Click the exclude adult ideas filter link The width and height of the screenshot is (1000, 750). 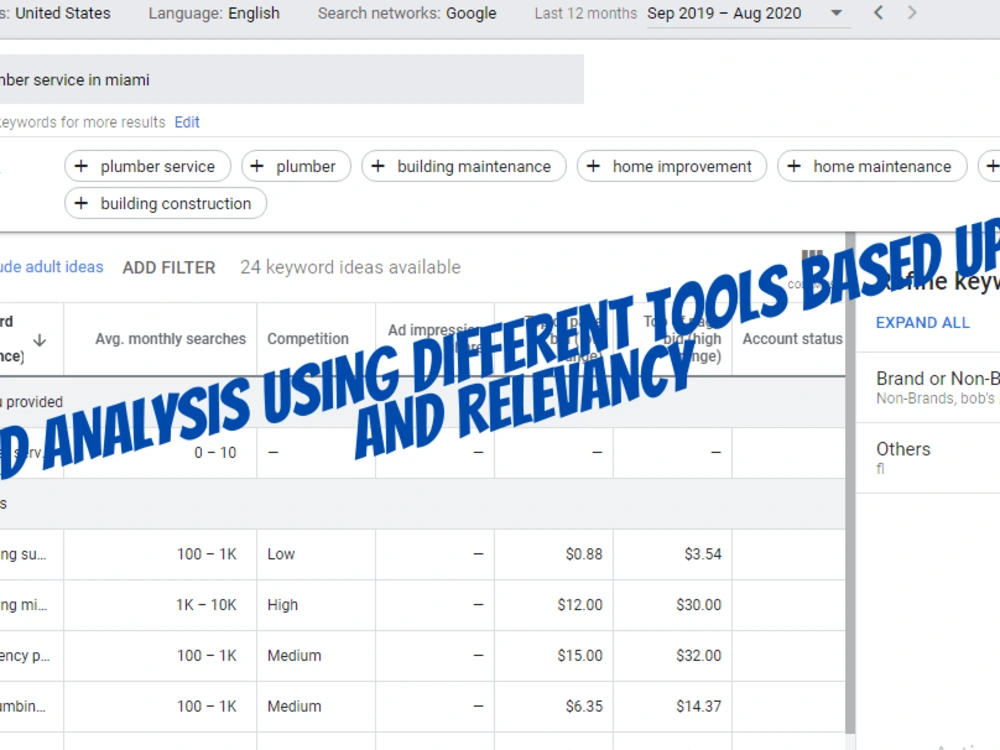[x=51, y=267]
